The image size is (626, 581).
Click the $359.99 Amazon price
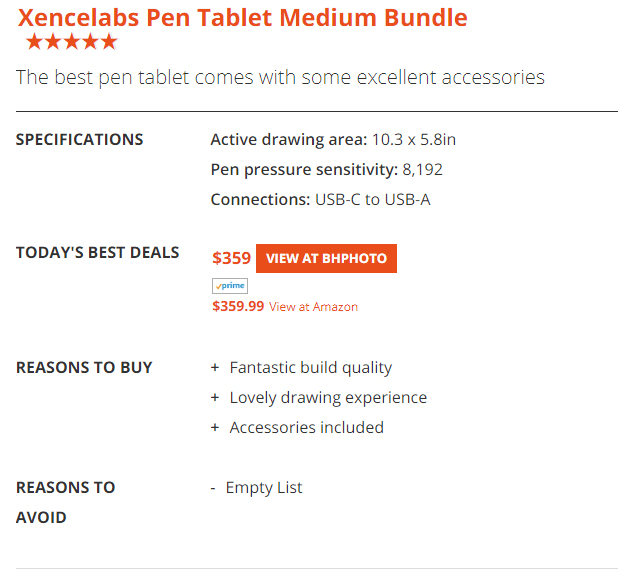[x=238, y=307]
